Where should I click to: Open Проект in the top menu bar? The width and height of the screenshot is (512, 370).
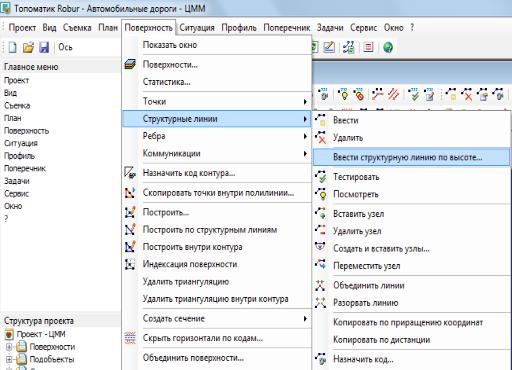pyautogui.click(x=22, y=28)
